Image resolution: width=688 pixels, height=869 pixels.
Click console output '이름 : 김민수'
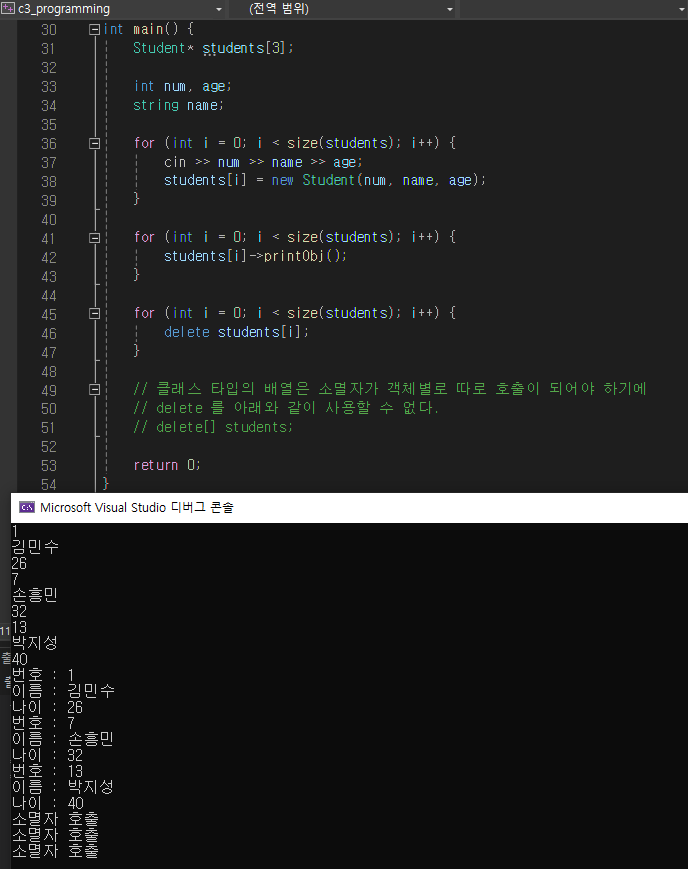click(x=63, y=691)
